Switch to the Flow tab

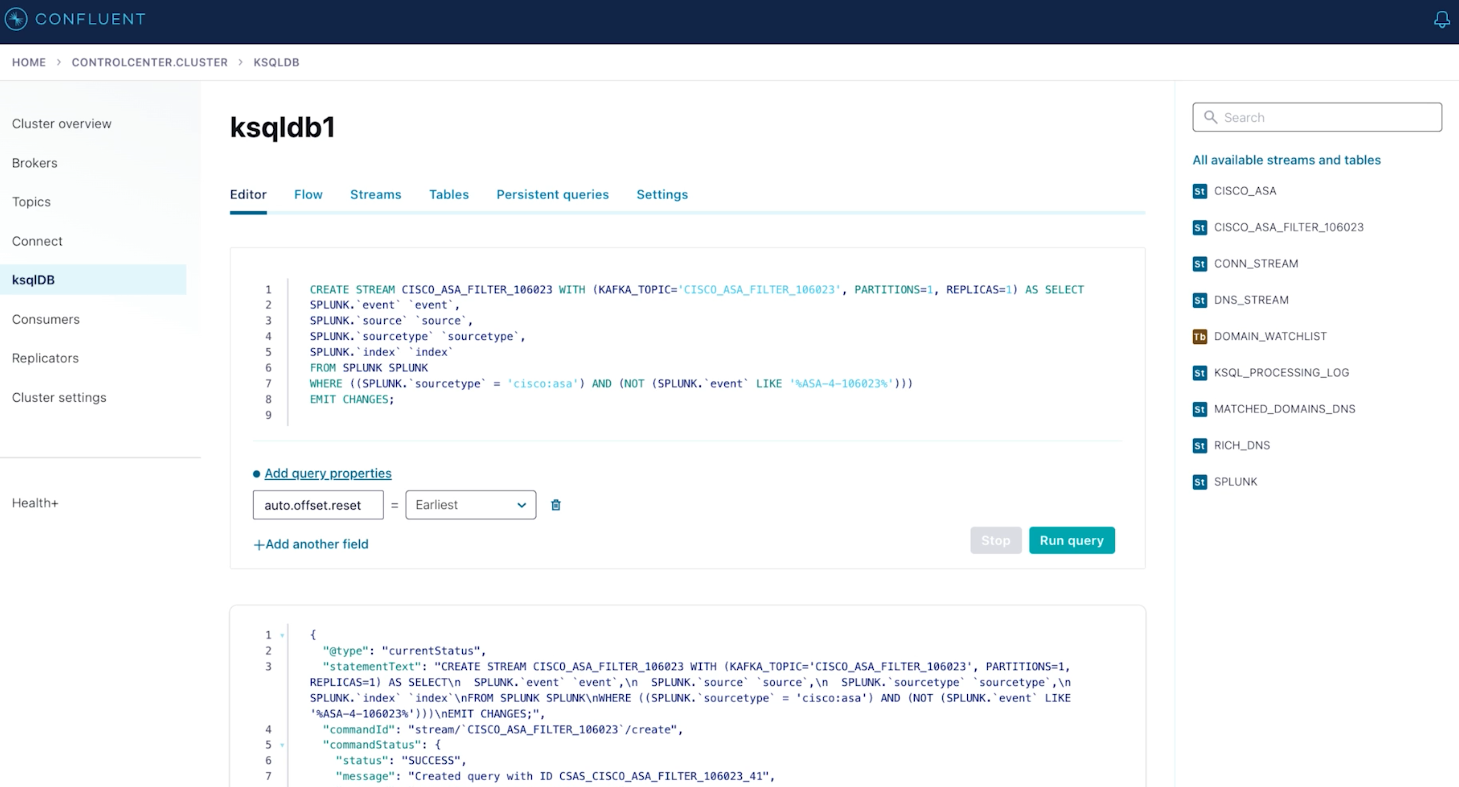[308, 194]
